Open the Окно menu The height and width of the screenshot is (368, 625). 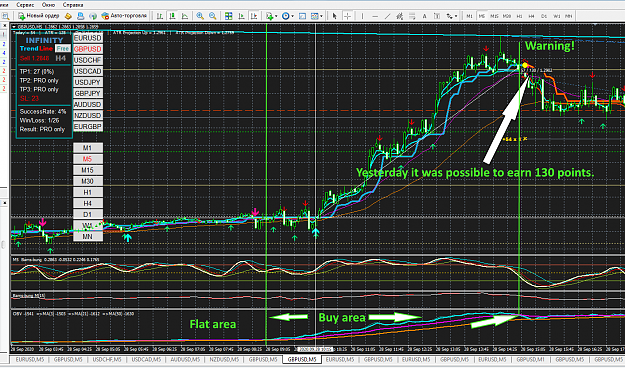coord(48,5)
